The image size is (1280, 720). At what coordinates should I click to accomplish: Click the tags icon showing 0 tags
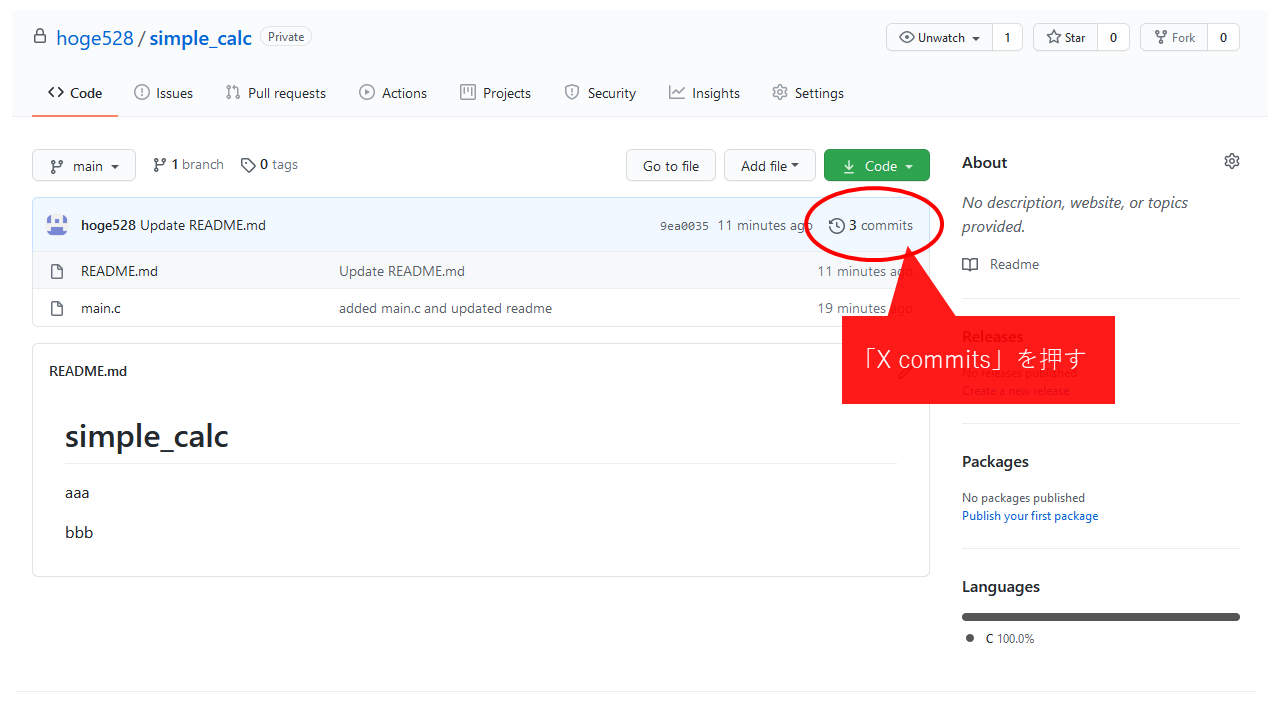click(248, 165)
